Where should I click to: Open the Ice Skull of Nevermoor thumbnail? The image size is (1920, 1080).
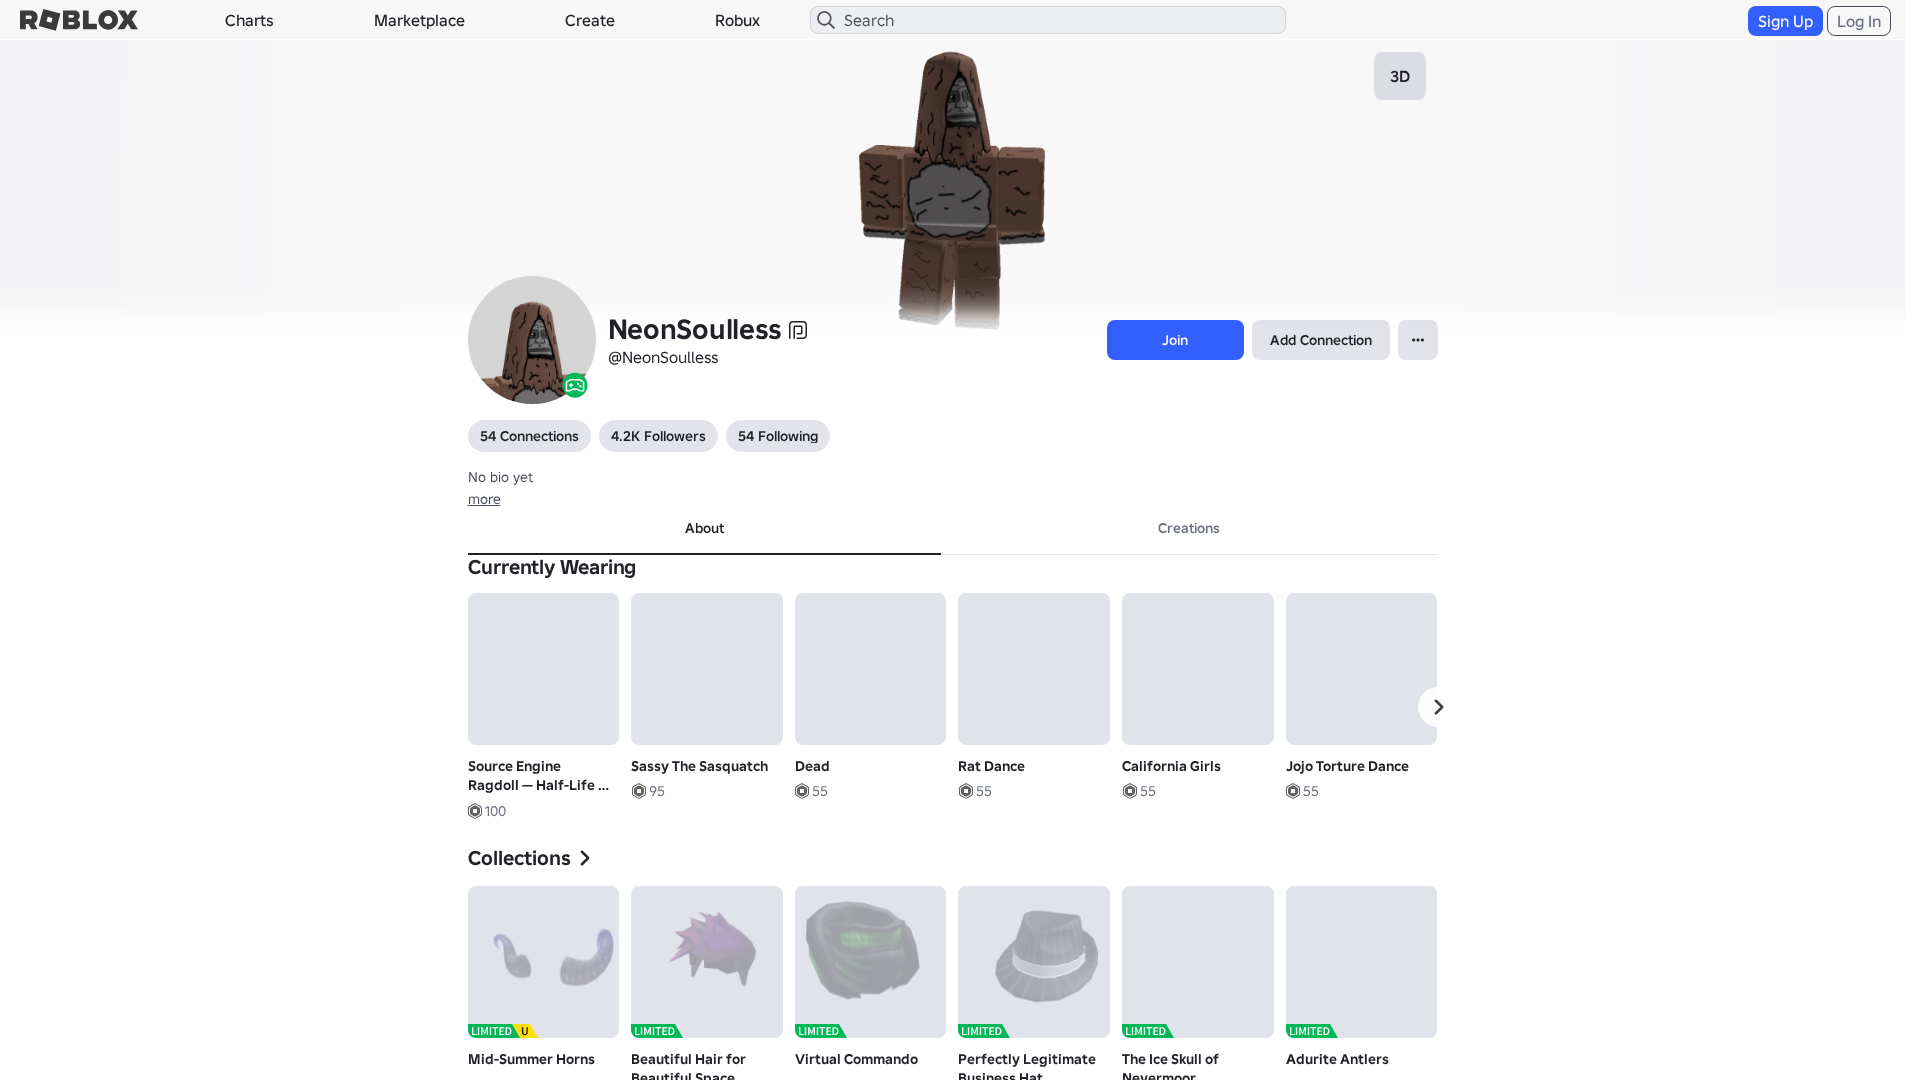[x=1198, y=962]
